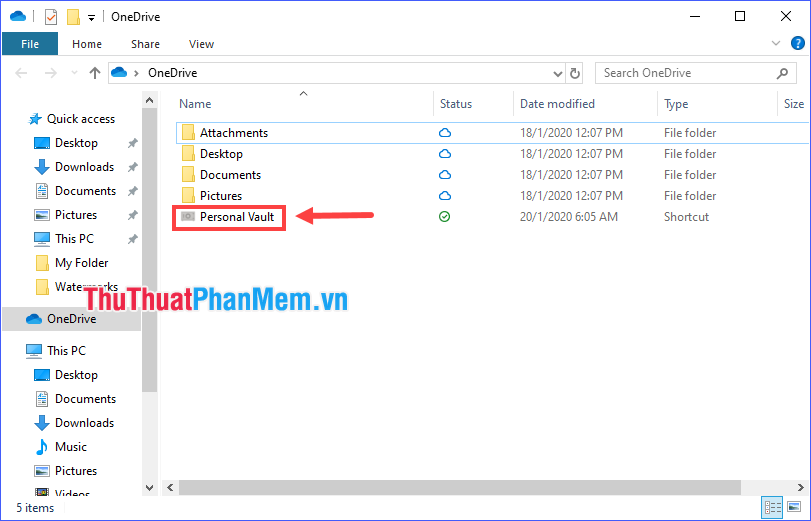Expand the ribbon with the chevron

click(x=775, y=43)
